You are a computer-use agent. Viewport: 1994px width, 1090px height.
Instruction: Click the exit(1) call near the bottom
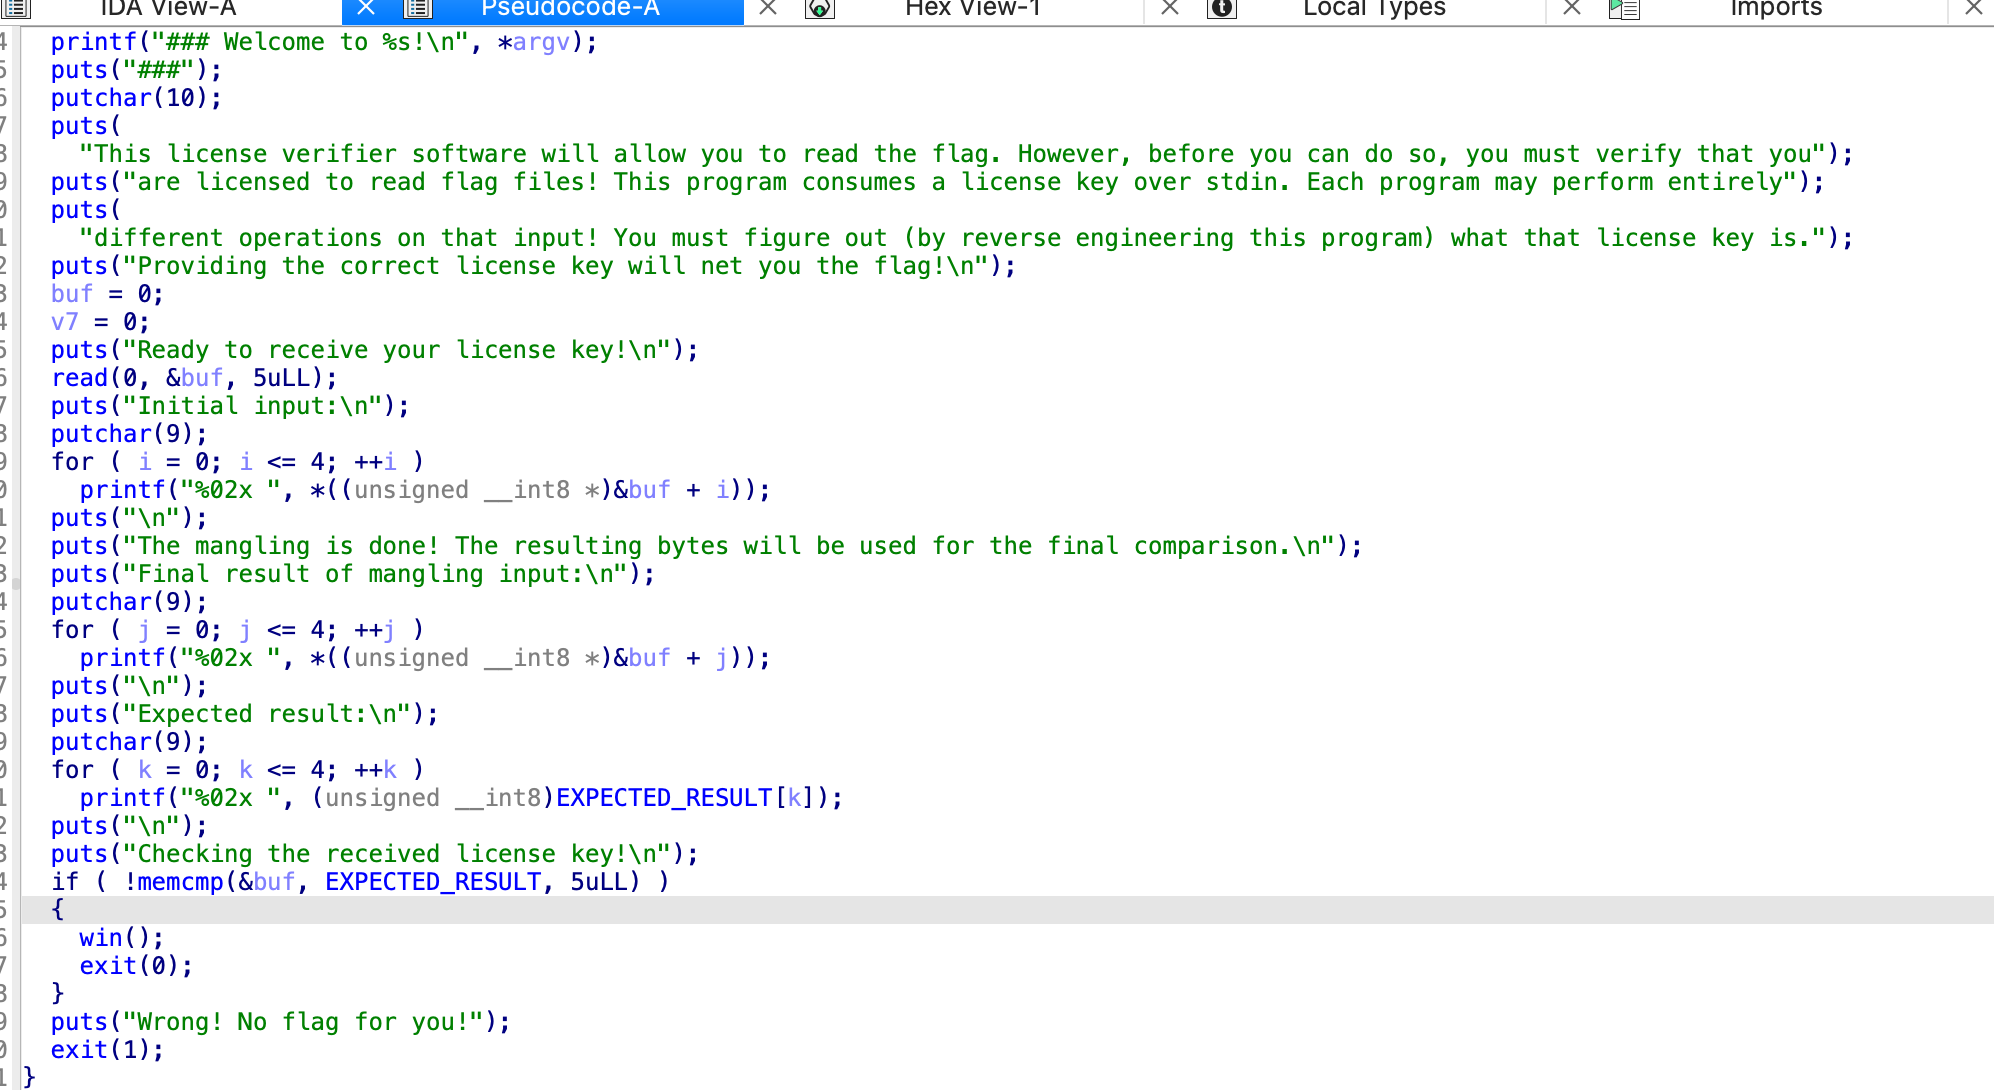click(x=78, y=1050)
